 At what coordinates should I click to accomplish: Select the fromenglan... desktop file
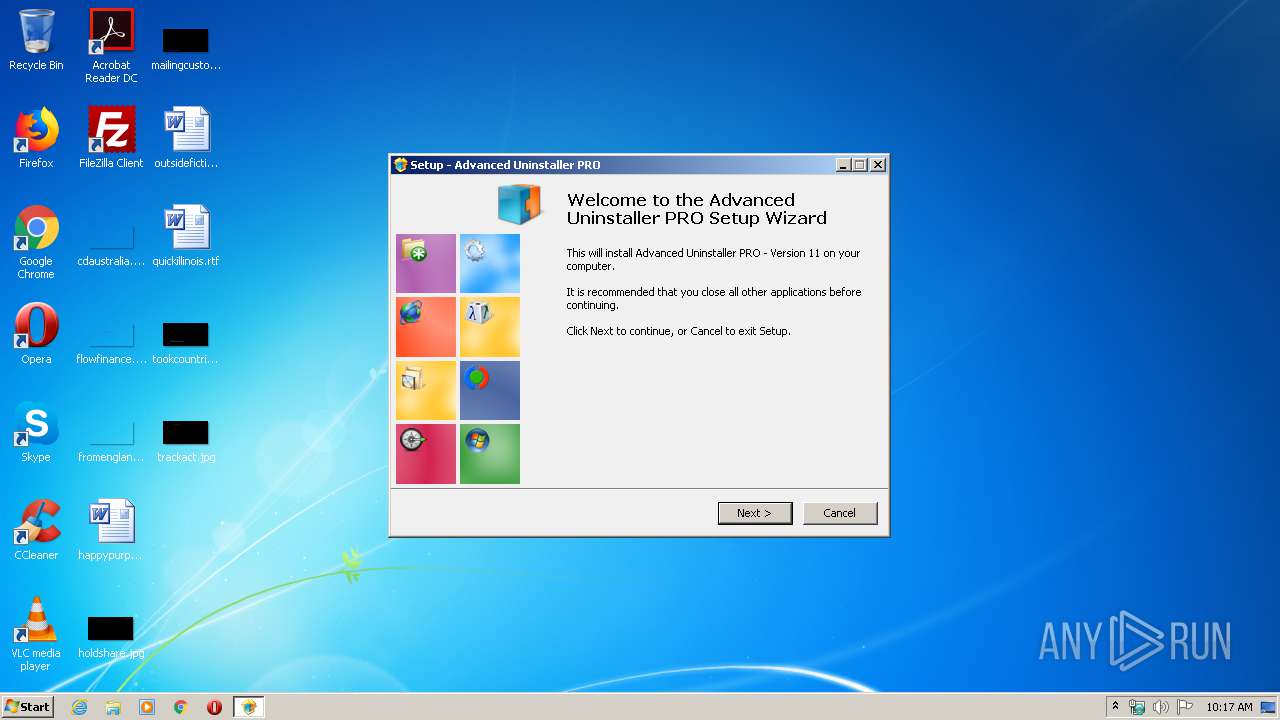point(111,440)
